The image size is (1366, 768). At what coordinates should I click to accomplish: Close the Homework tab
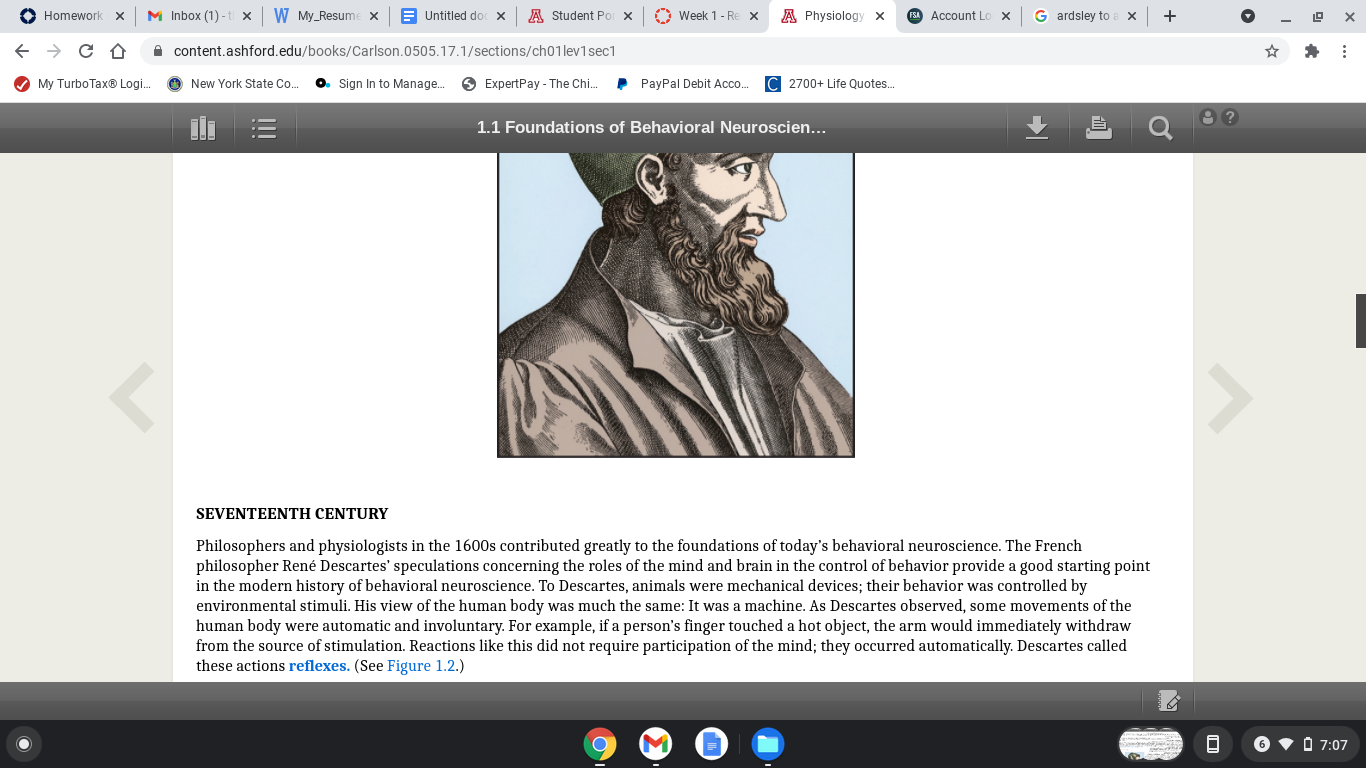point(120,16)
